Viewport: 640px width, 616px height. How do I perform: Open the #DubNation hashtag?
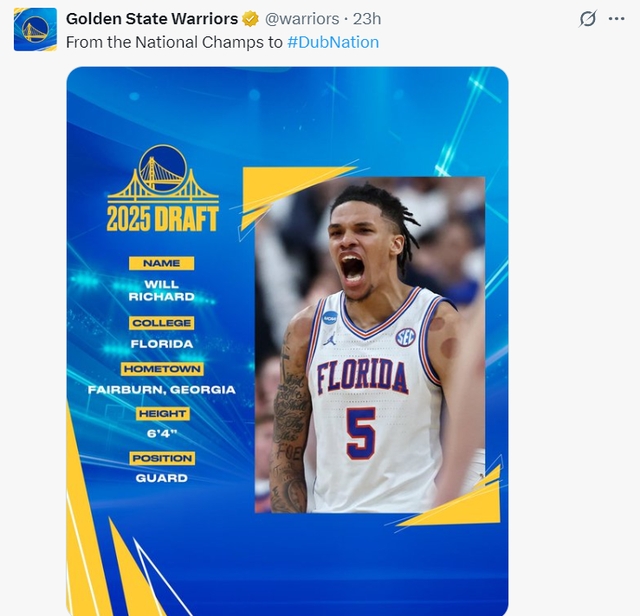tap(333, 42)
